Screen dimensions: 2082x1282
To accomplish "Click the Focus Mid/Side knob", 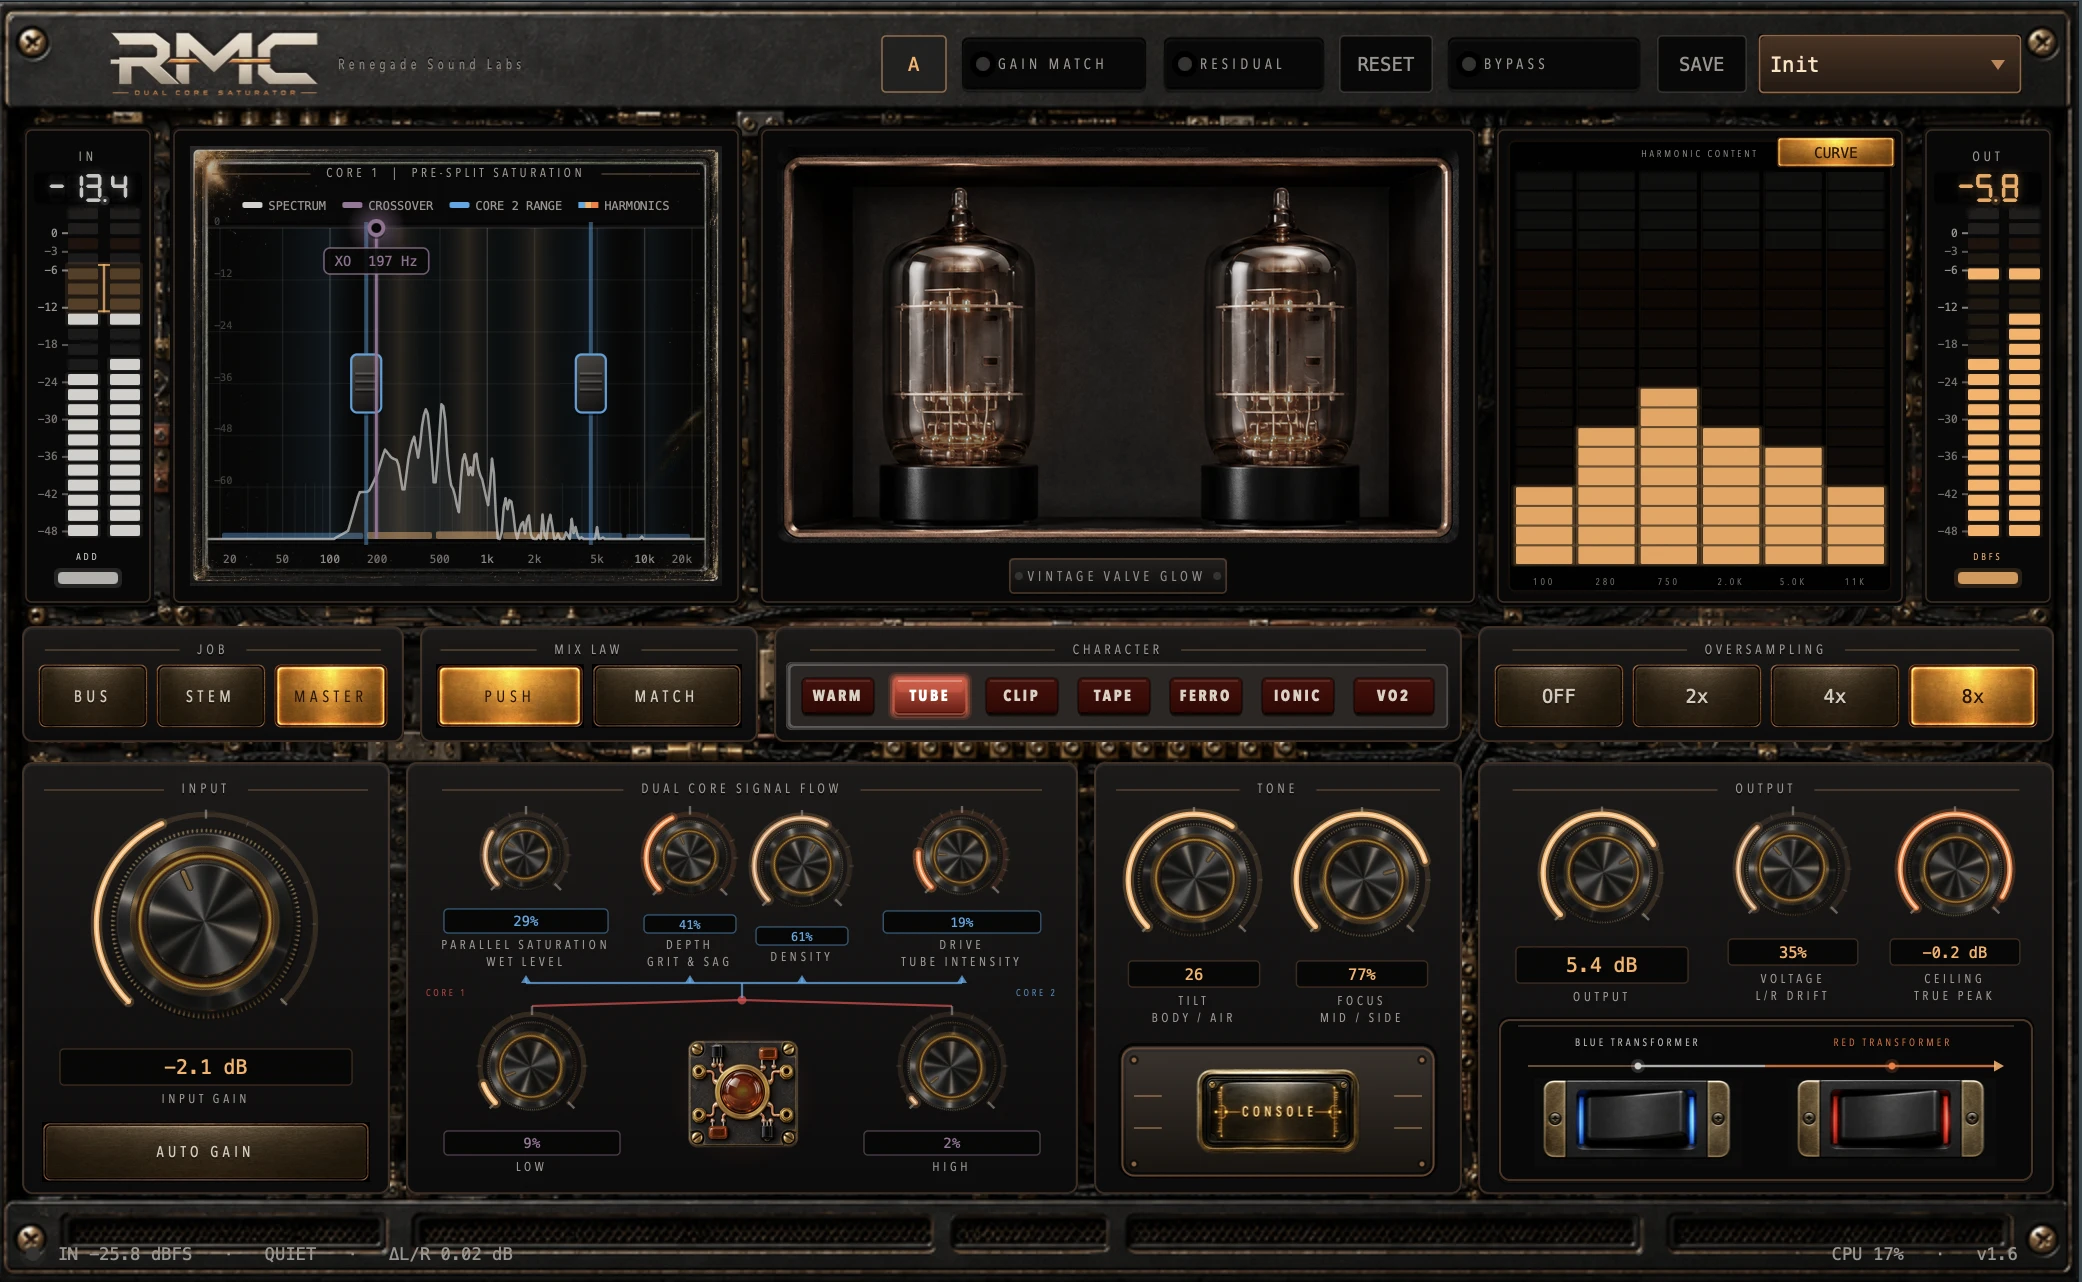I will pyautogui.click(x=1361, y=877).
